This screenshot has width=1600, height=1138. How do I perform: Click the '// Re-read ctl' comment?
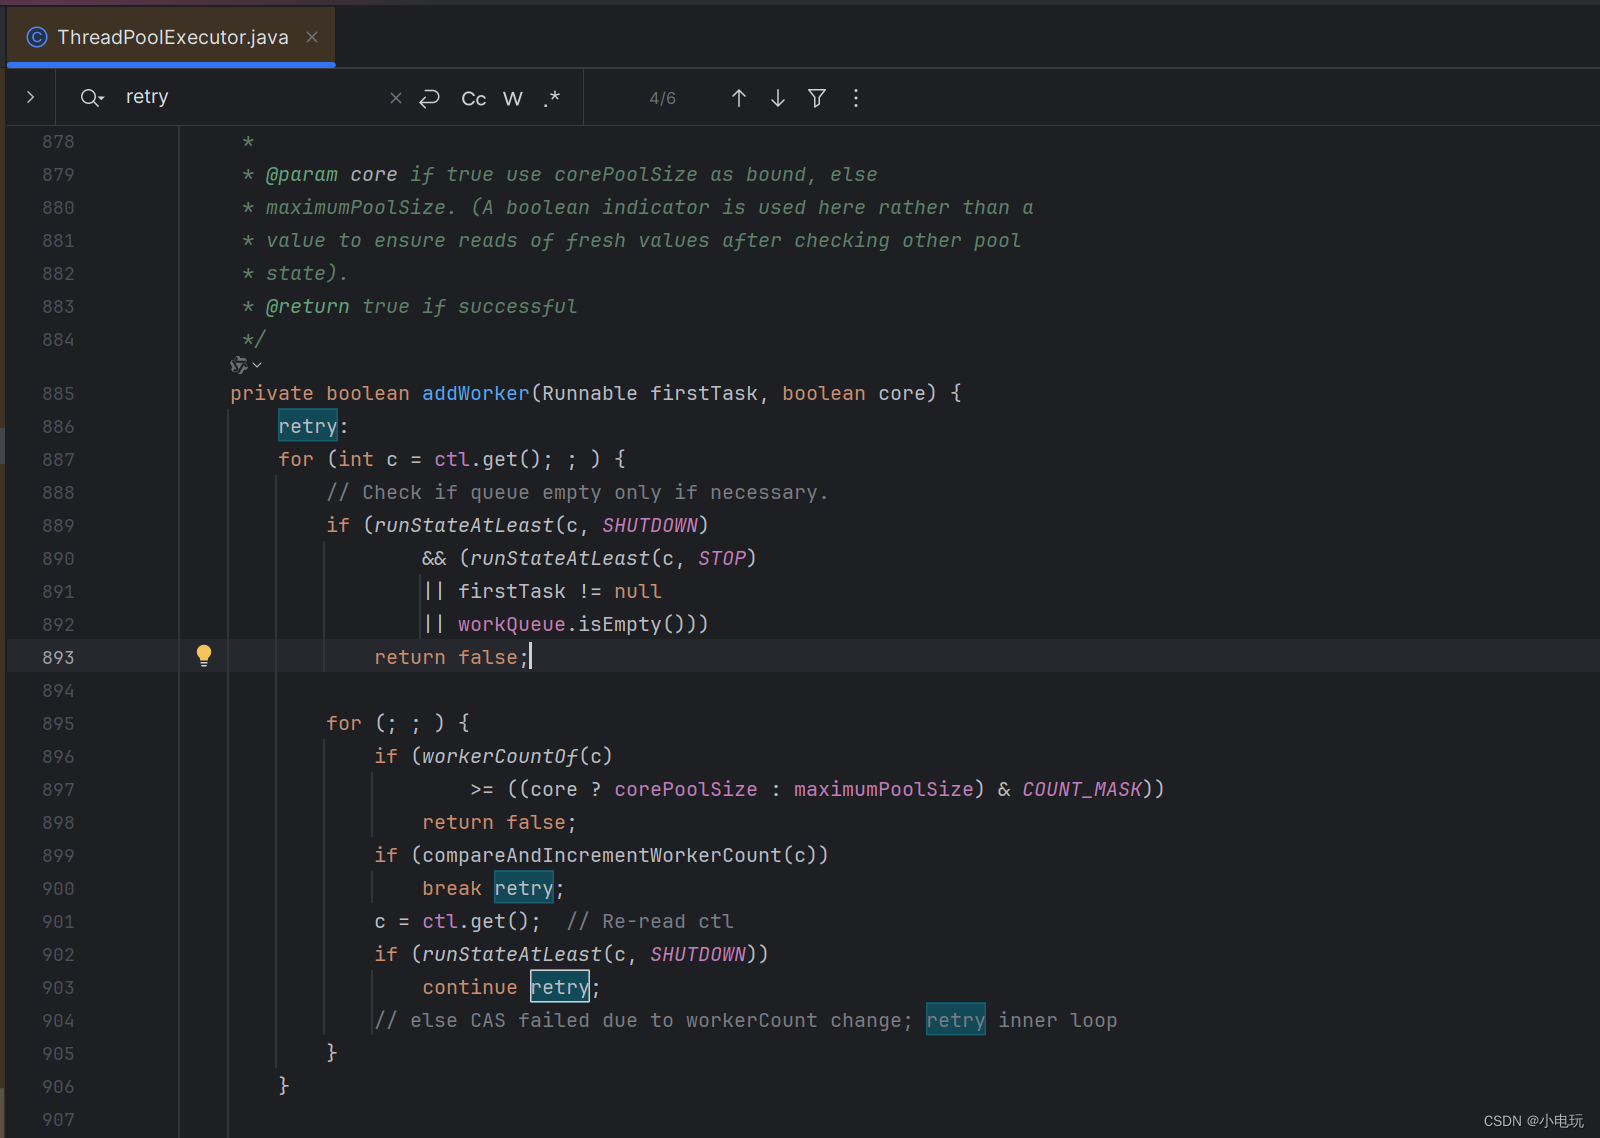coord(650,921)
